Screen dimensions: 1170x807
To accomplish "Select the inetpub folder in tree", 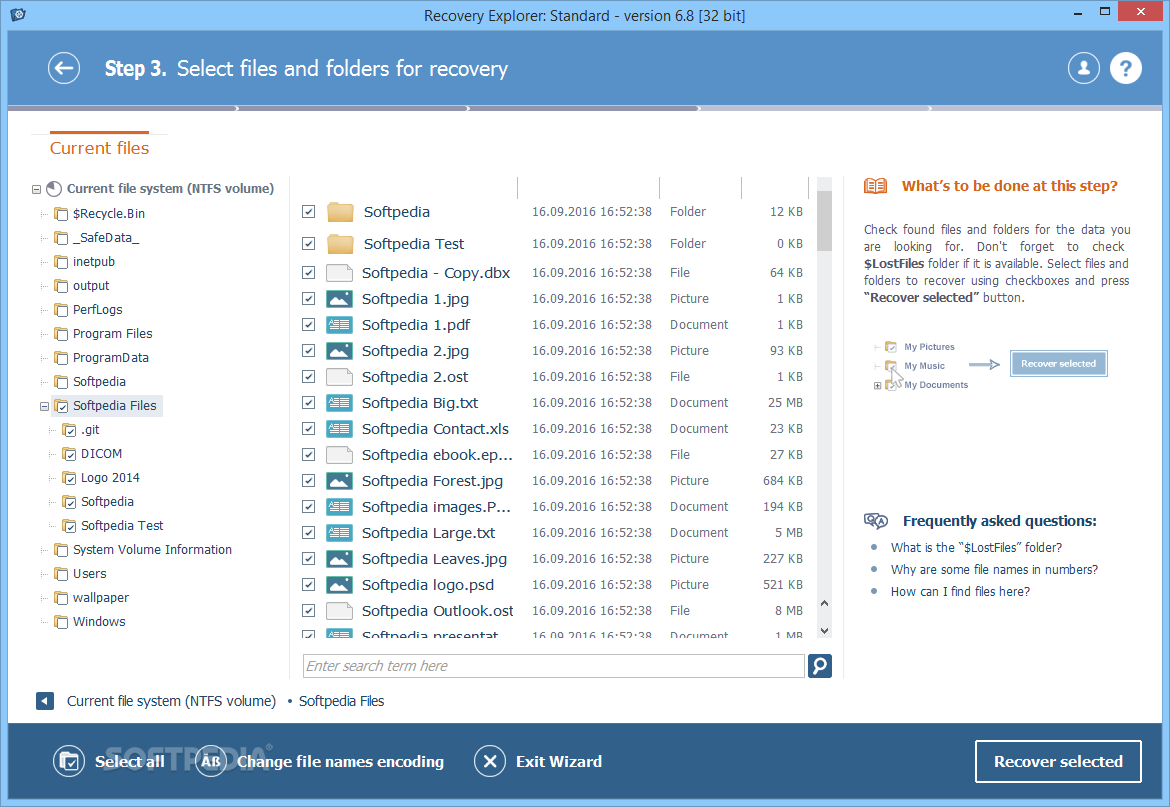I will 94,262.
